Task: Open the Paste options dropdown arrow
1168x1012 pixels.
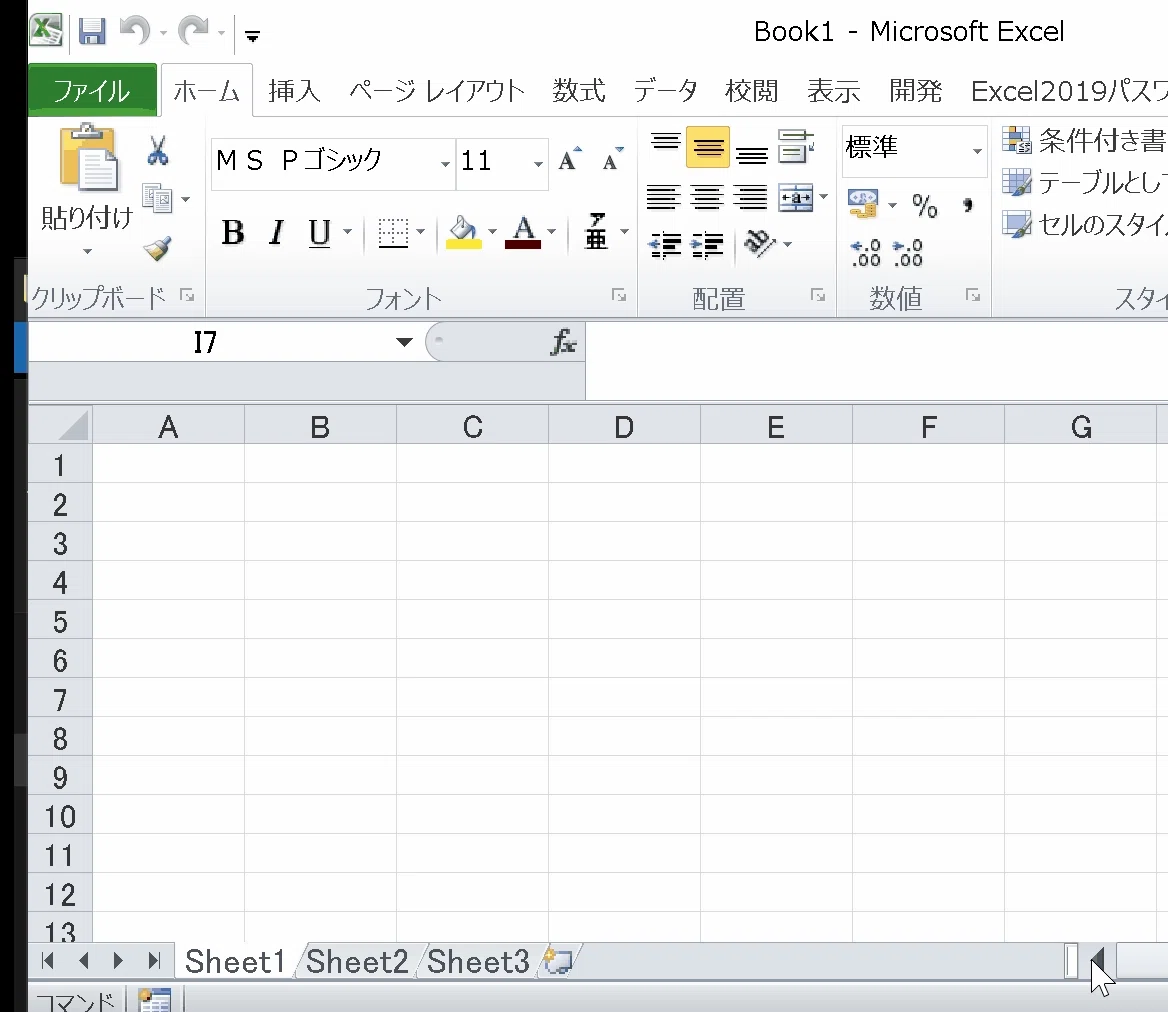Action: [88, 252]
